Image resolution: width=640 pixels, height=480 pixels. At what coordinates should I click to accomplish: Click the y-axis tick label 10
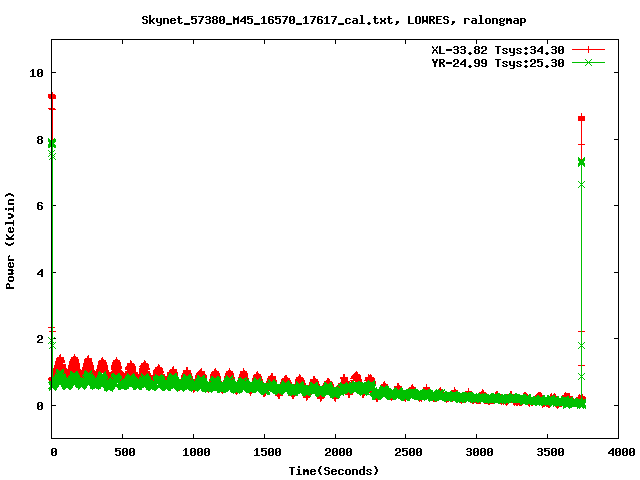[36, 73]
